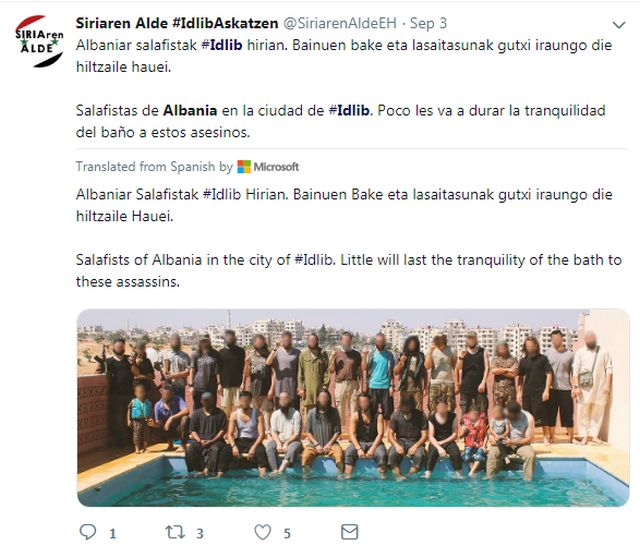Image resolution: width=640 pixels, height=546 pixels.
Task: Expand the tweet options chevron menu
Action: point(619,25)
